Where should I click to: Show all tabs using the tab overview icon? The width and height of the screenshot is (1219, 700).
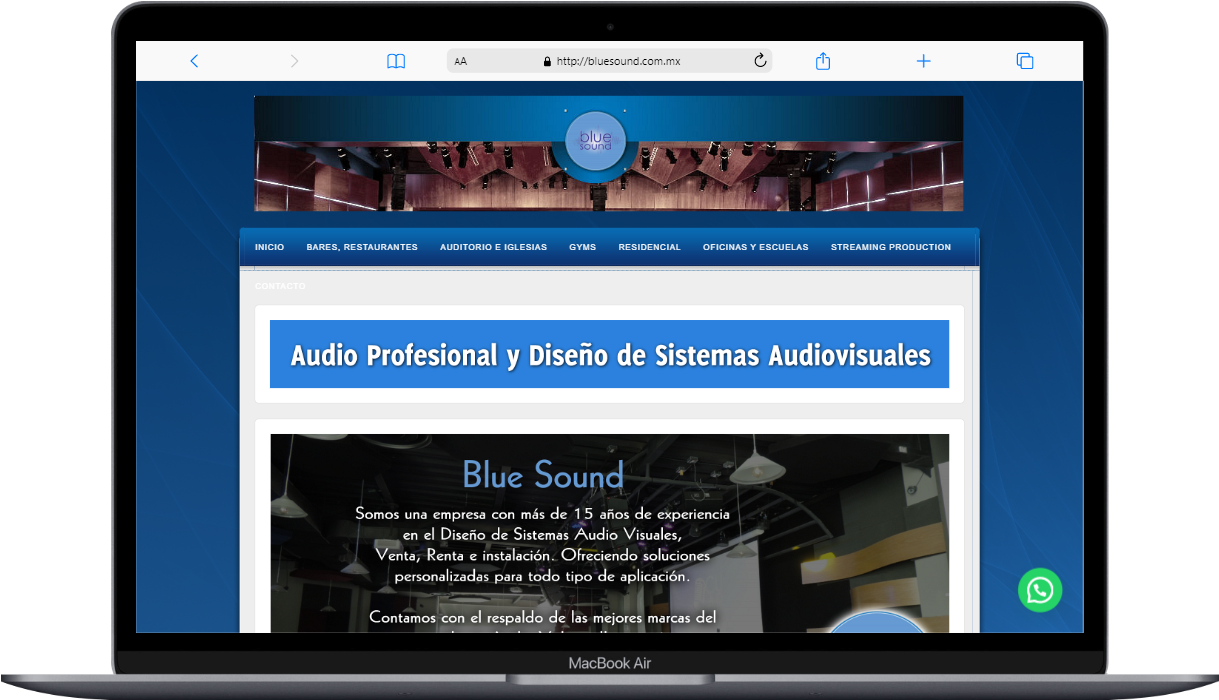click(x=1024, y=60)
